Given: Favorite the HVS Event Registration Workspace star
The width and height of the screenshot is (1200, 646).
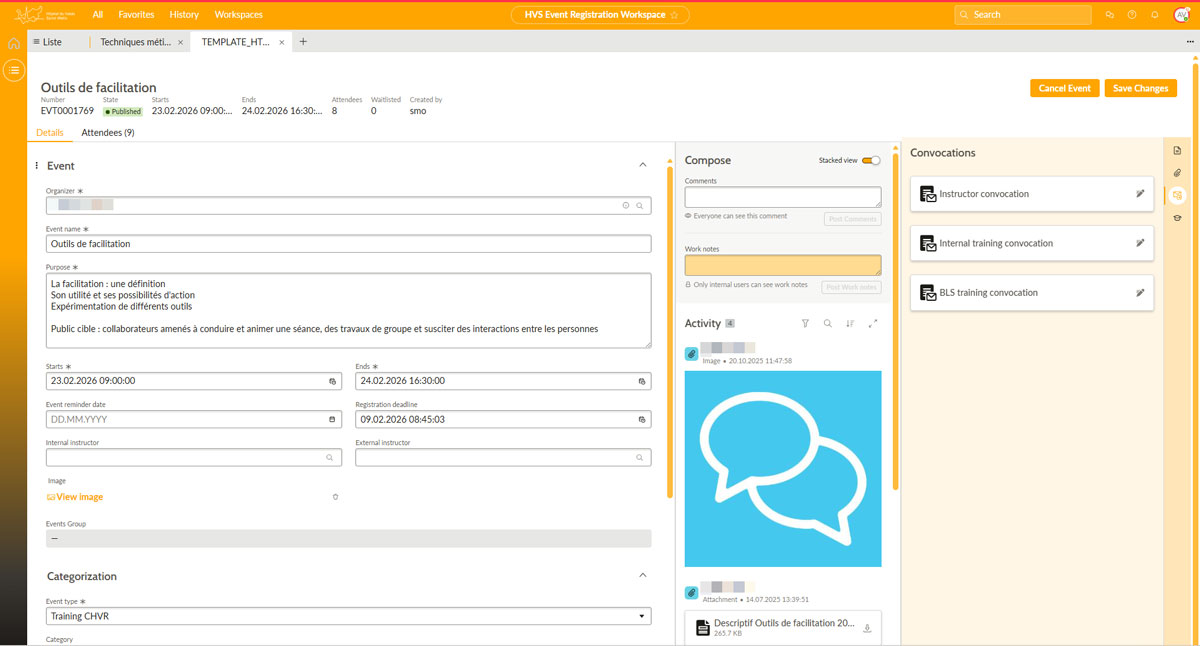Looking at the screenshot, I should [x=674, y=15].
